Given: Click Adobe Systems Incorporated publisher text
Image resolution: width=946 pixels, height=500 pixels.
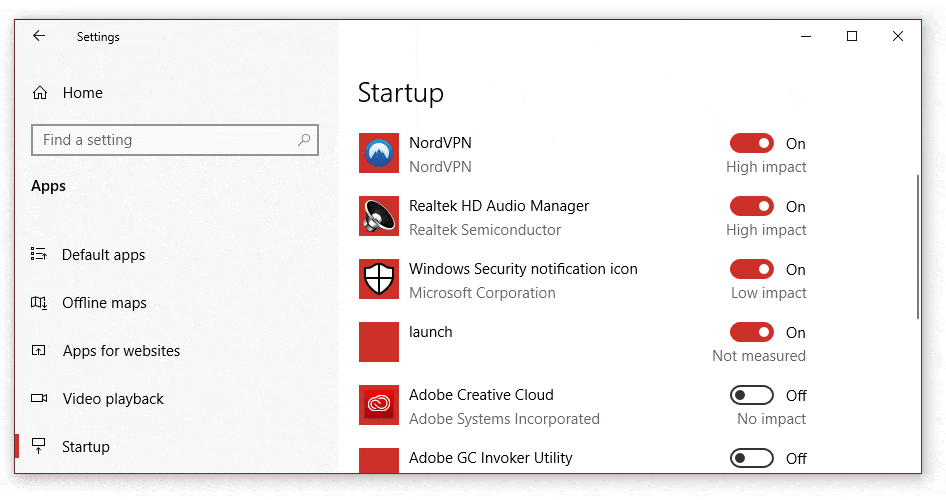Looking at the screenshot, I should click(504, 419).
